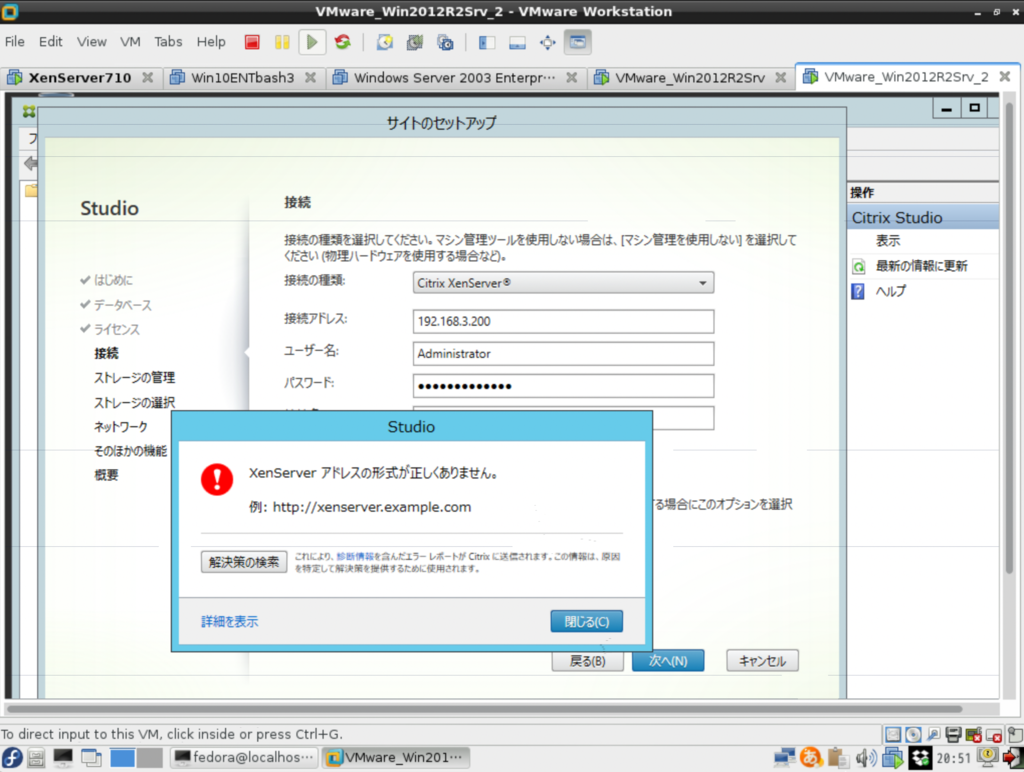Click the volume speaker tray icon

click(866, 758)
